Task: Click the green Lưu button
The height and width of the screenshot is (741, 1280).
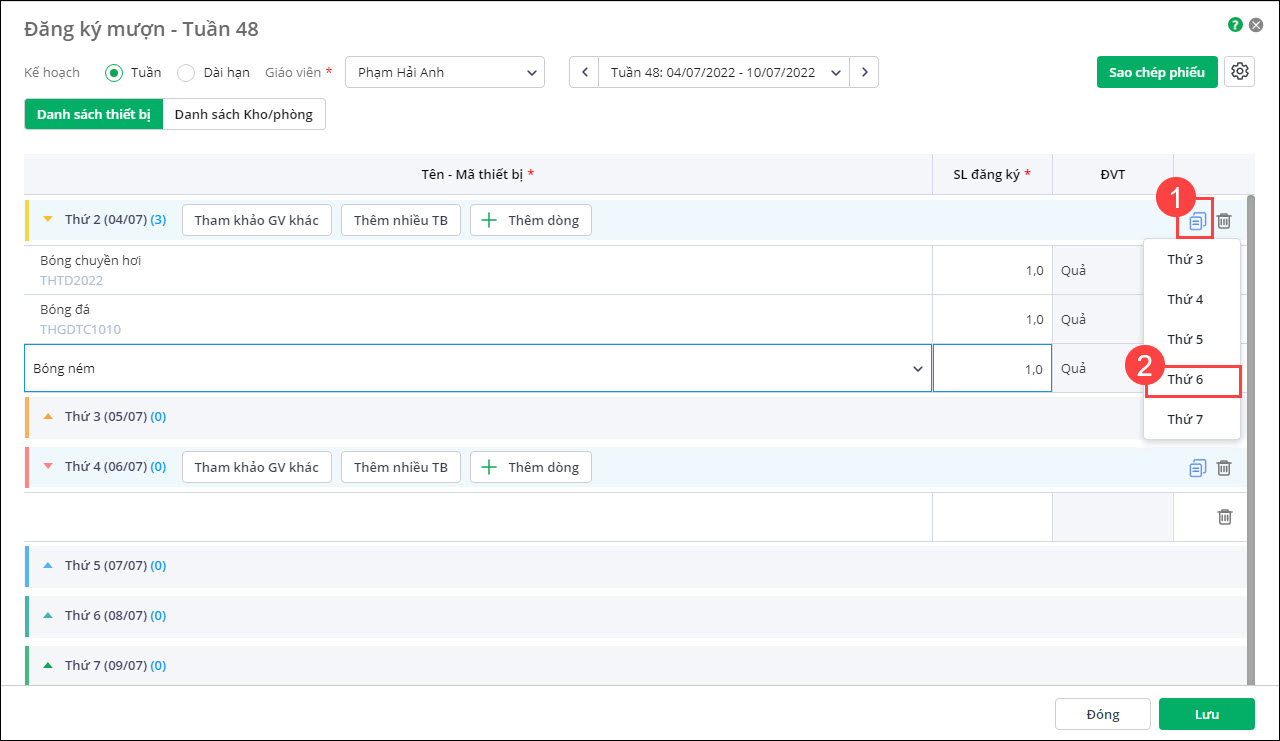Action: (1207, 715)
